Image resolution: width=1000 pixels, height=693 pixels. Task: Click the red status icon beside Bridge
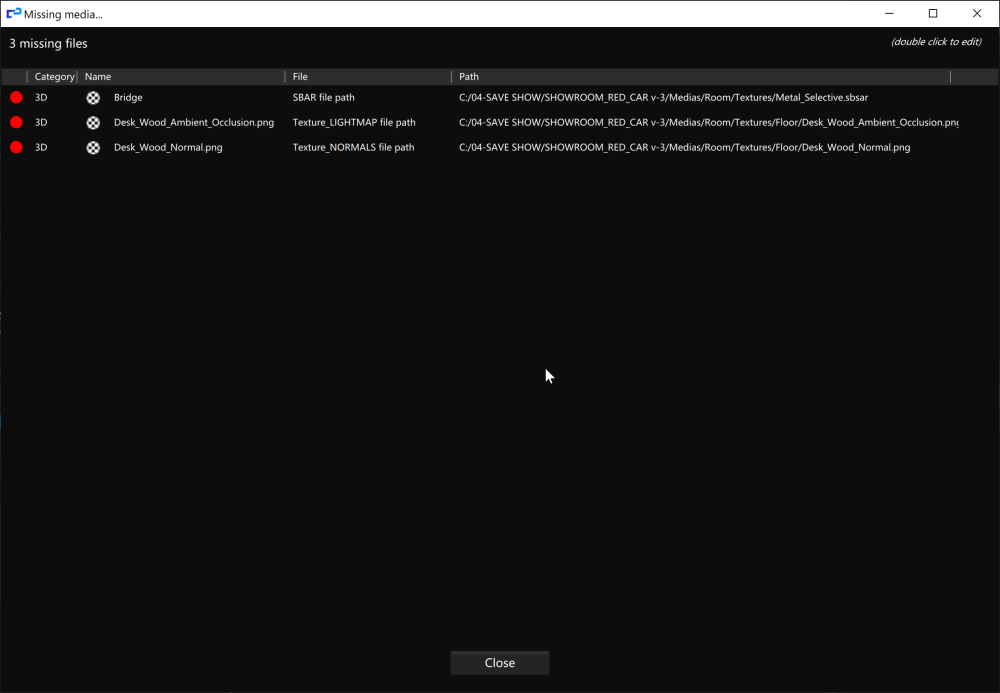[x=14, y=97]
